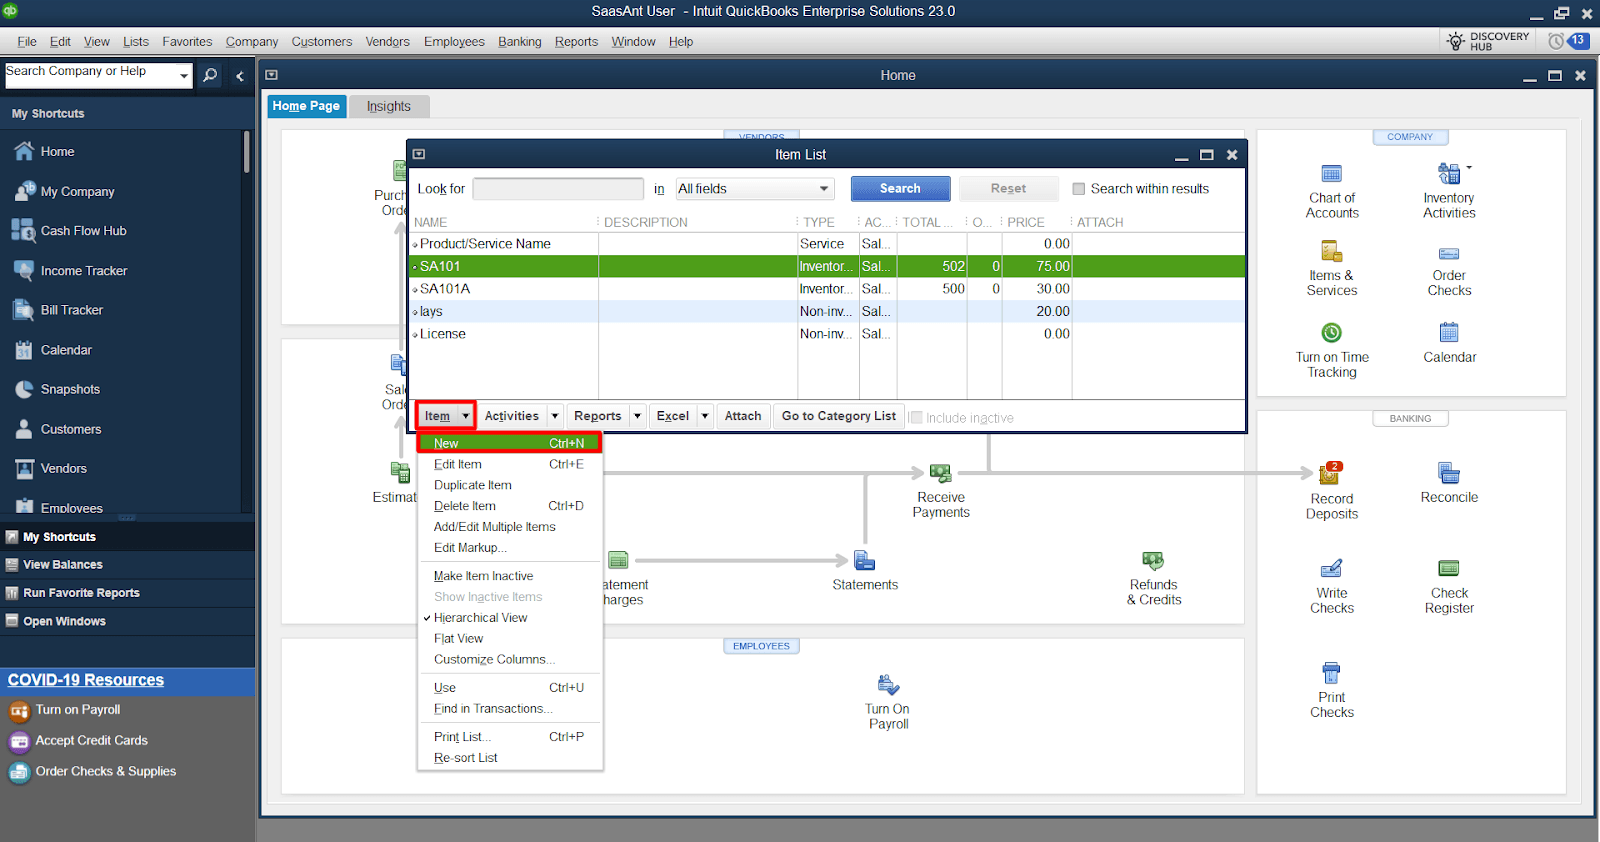Click the Order Checks icon

(x=1449, y=253)
